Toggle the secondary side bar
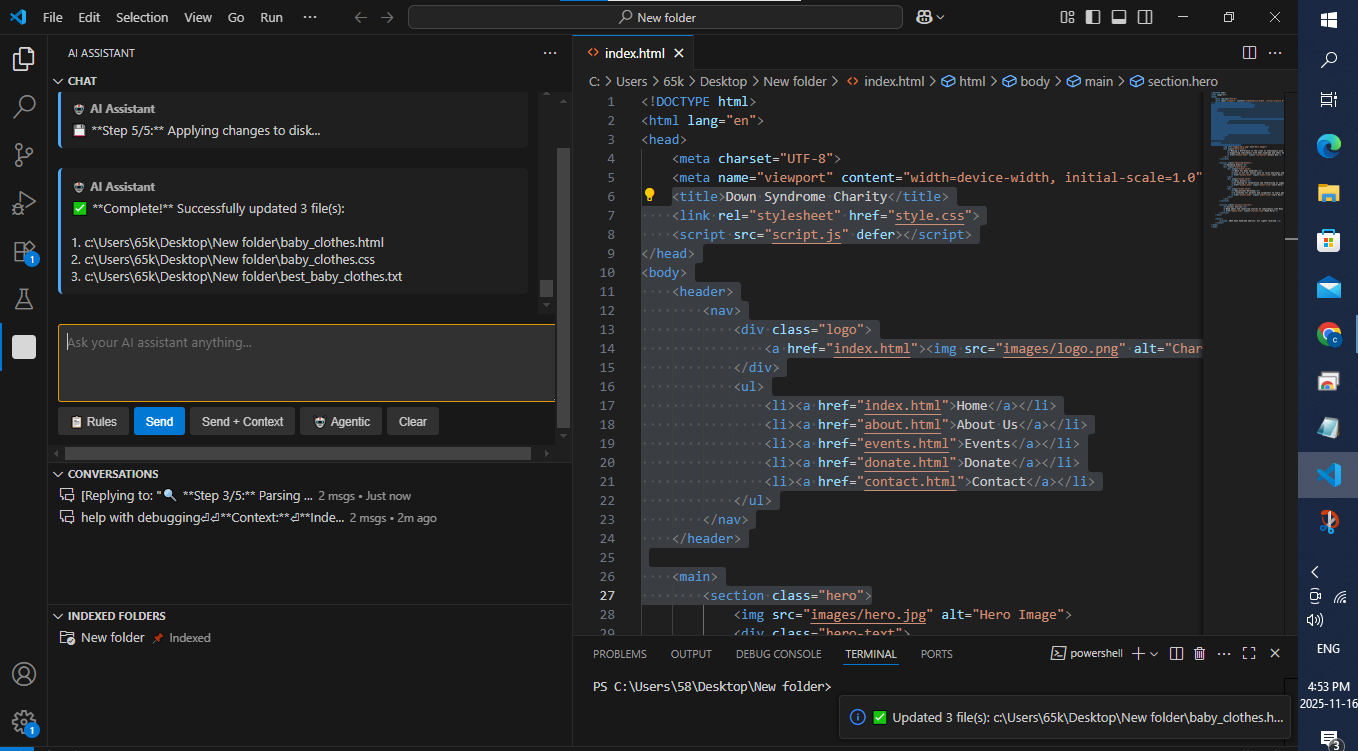 1144,17
